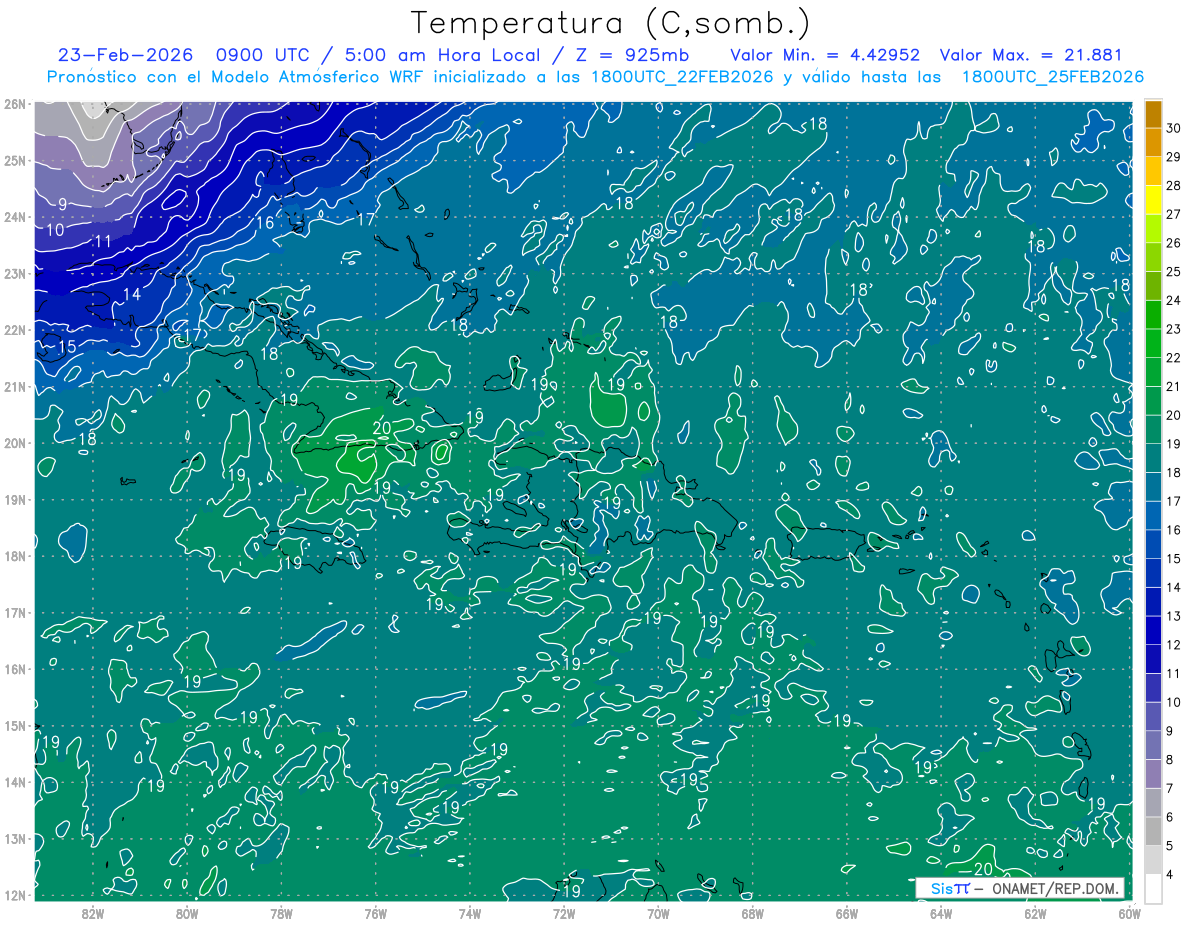The width and height of the screenshot is (1200, 927).
Task: Click the "66W" longitude axis label
Action: (x=847, y=913)
